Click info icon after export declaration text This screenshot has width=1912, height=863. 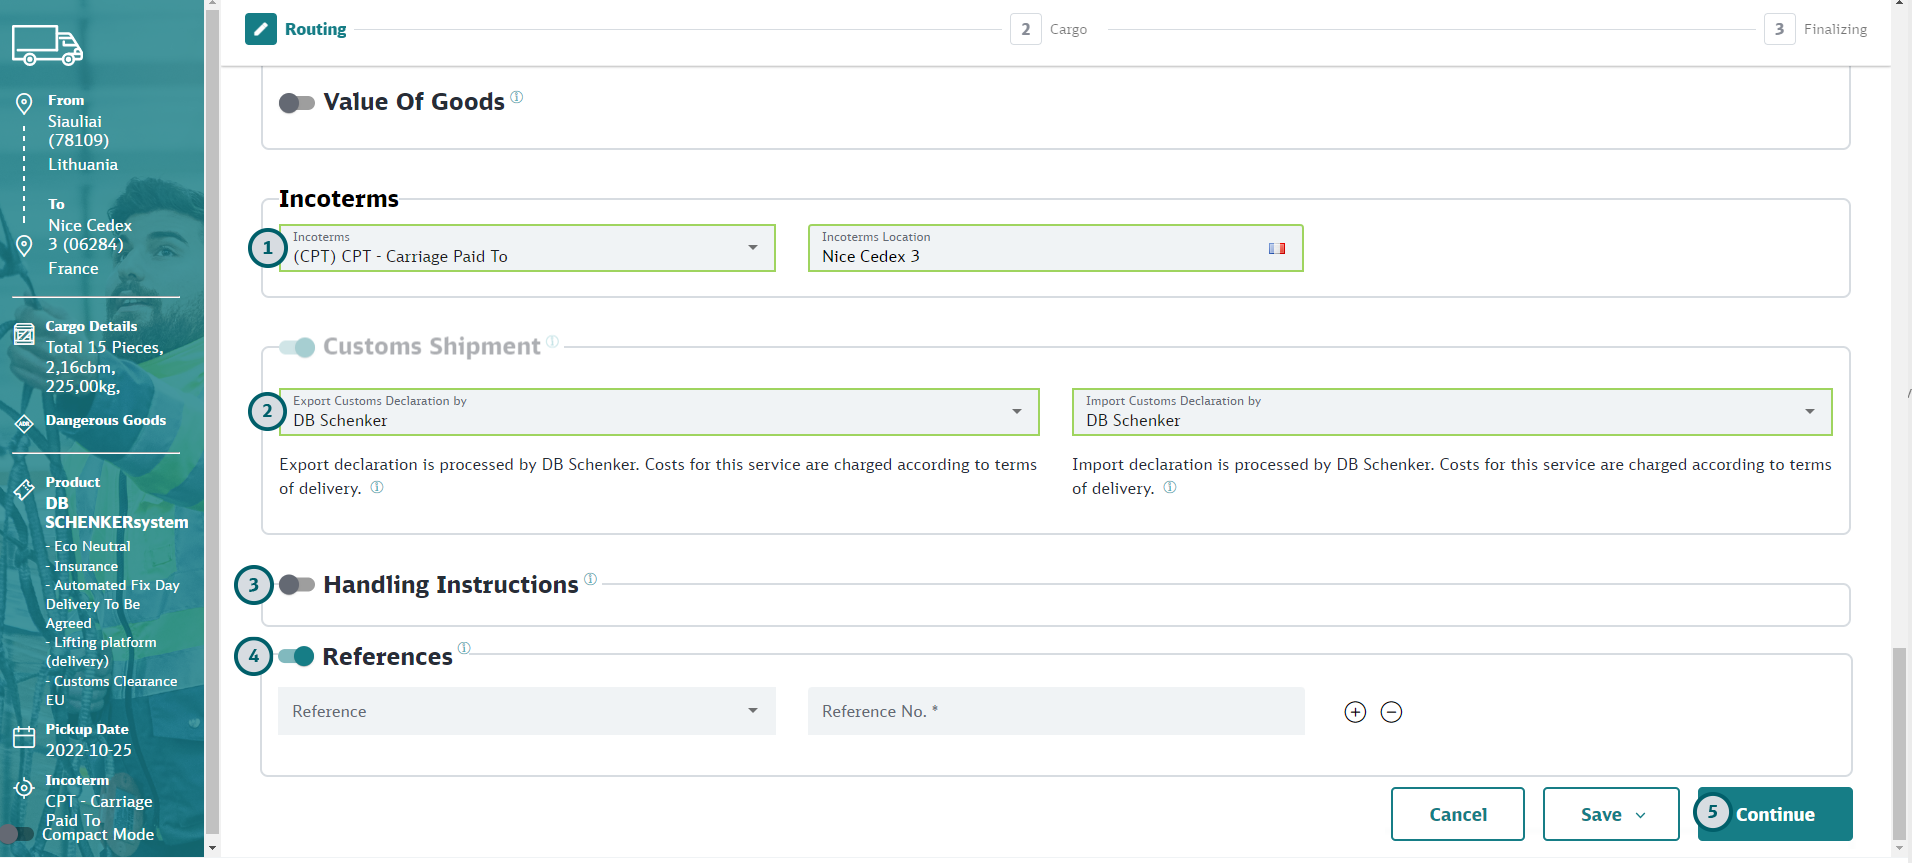[x=377, y=488]
